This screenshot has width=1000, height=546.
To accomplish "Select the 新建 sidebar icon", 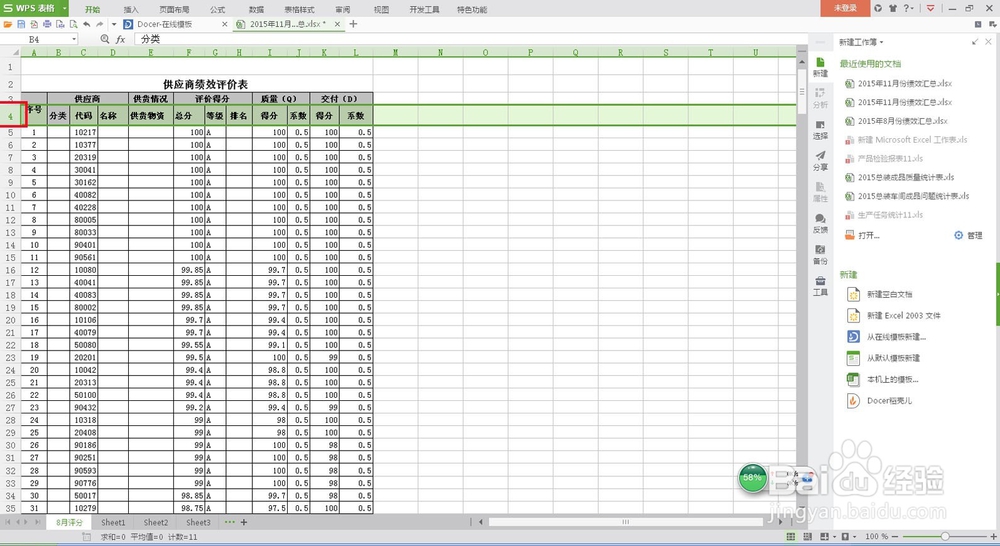I will point(820,66).
